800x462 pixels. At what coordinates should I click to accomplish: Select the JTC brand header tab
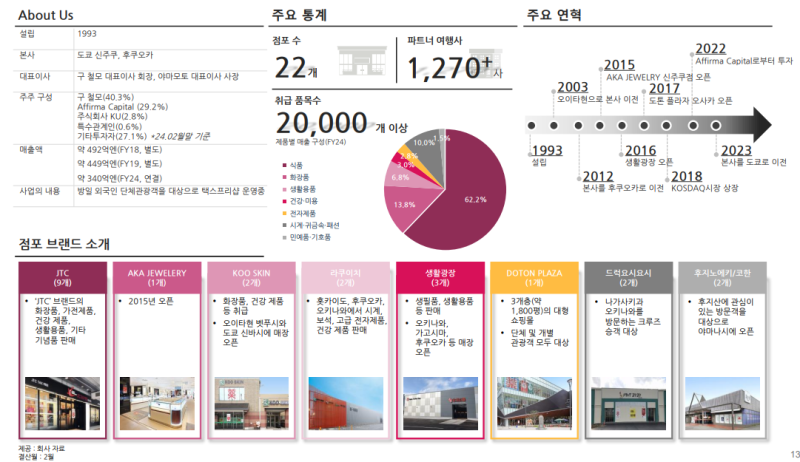coord(61,275)
